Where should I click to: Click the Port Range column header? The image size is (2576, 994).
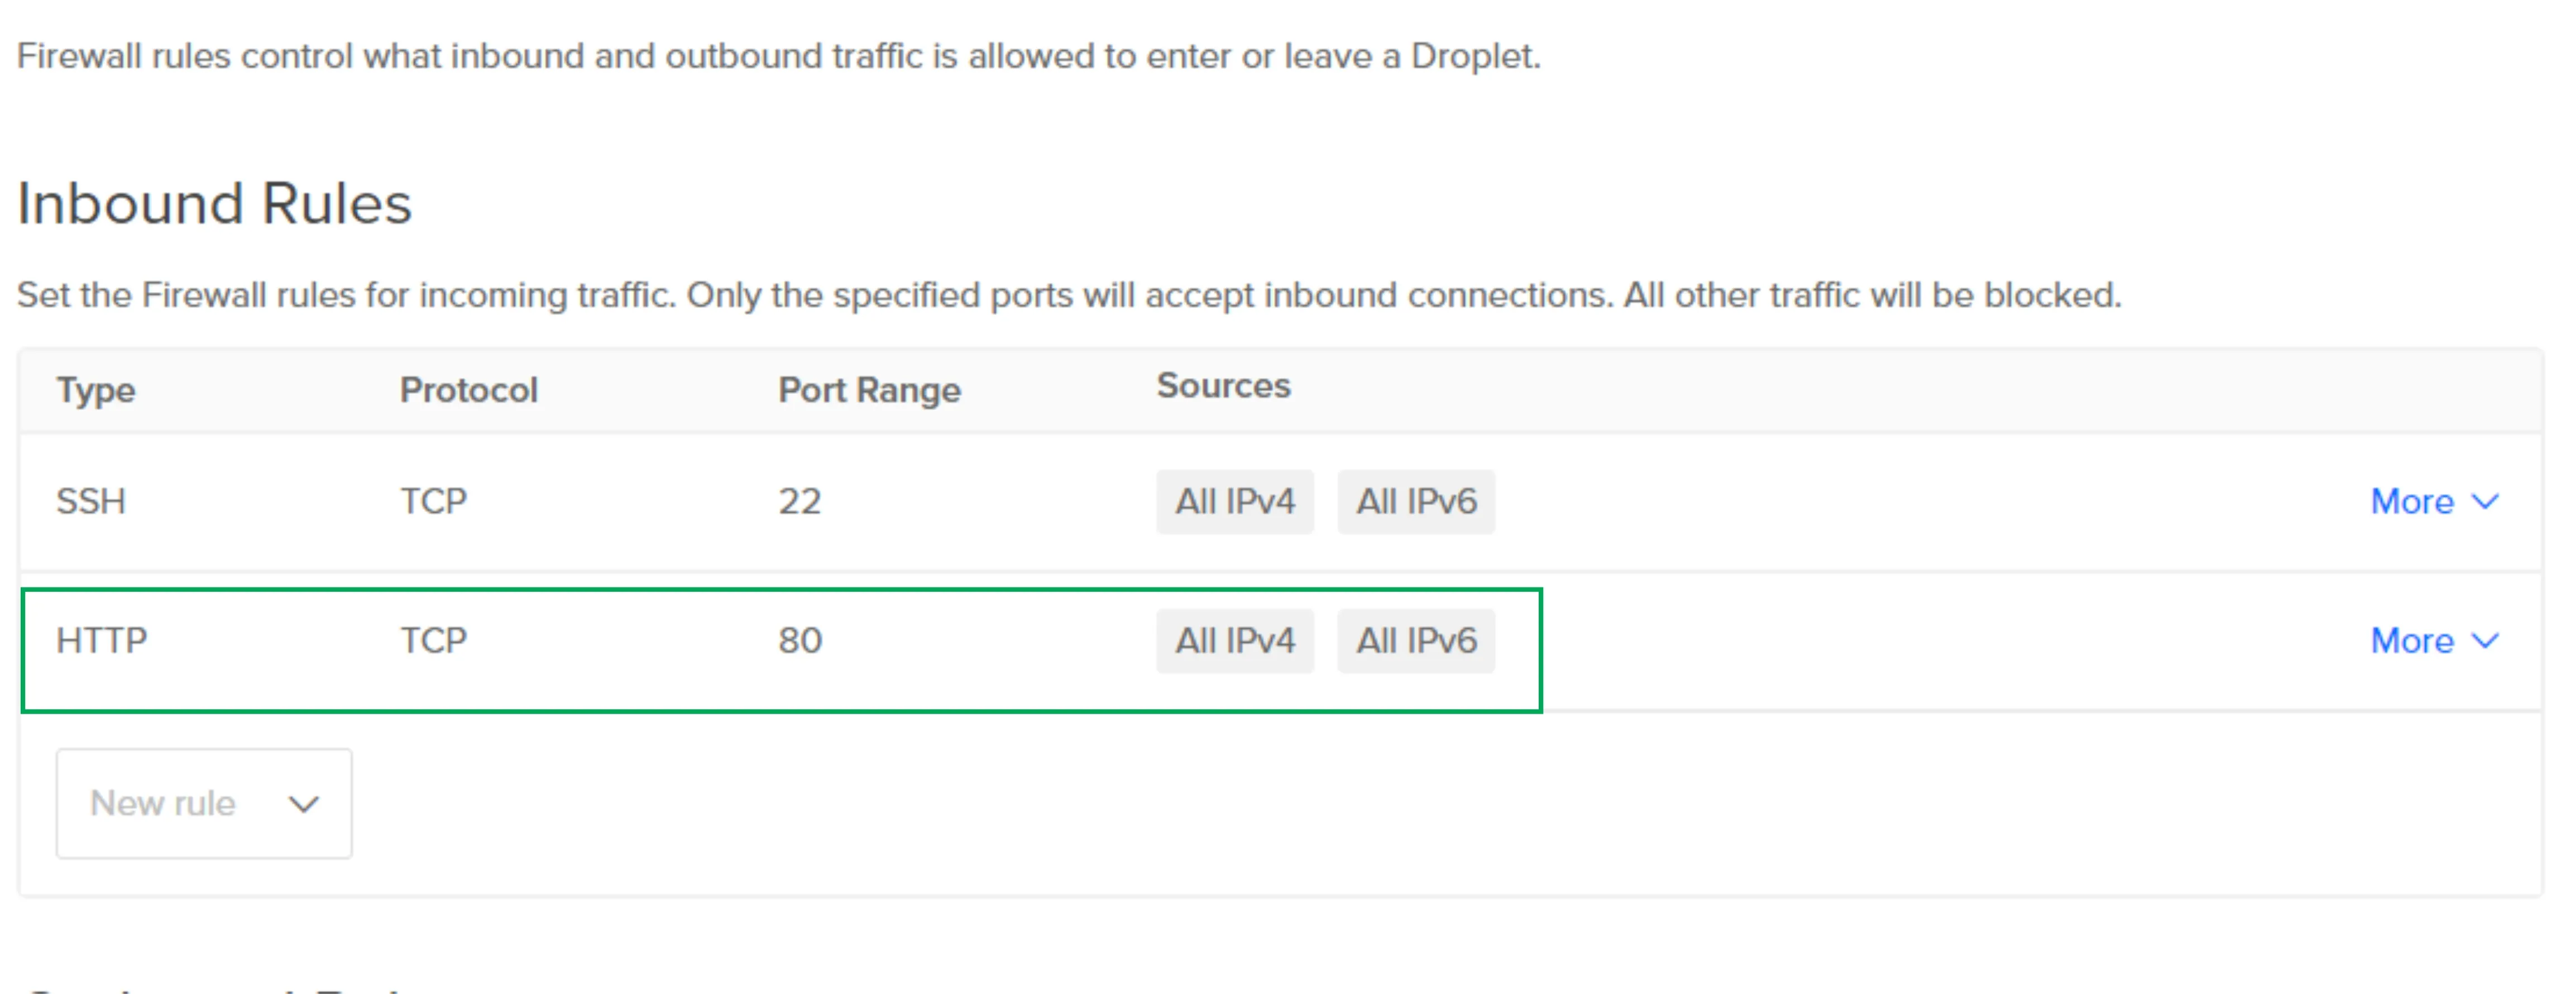tap(869, 390)
